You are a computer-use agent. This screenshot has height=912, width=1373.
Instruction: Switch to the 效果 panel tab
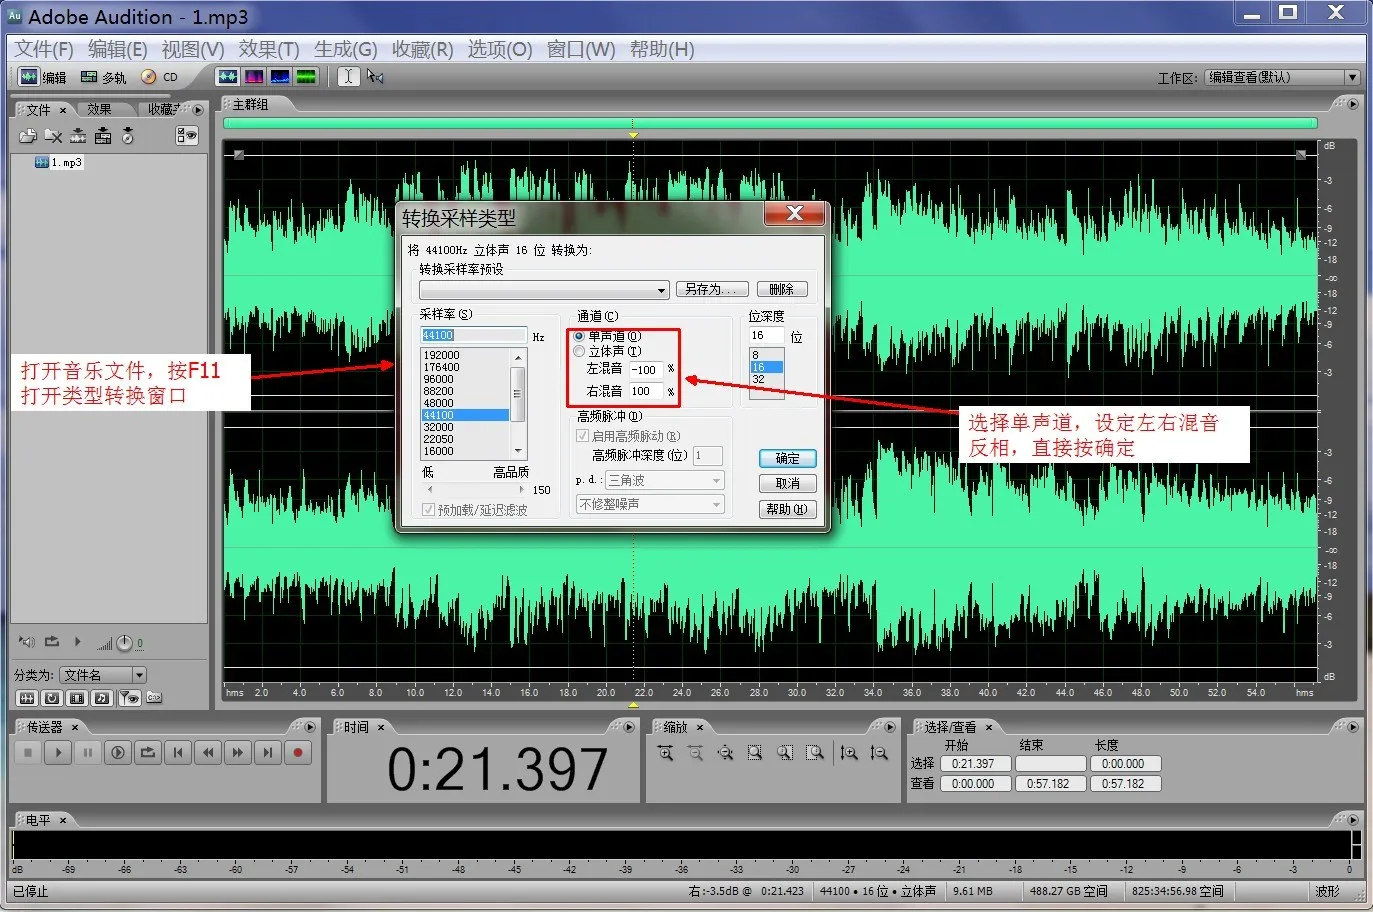click(99, 109)
